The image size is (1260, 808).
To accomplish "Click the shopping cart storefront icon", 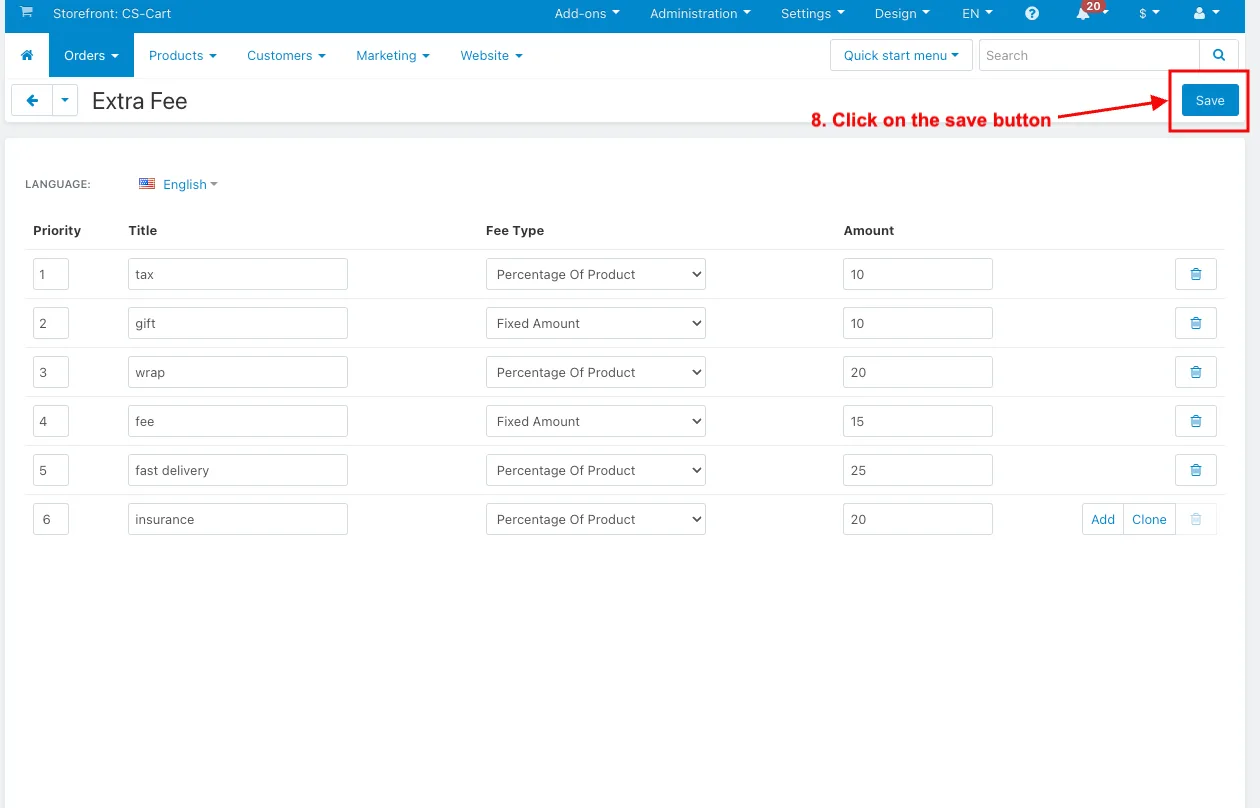I will pyautogui.click(x=27, y=13).
